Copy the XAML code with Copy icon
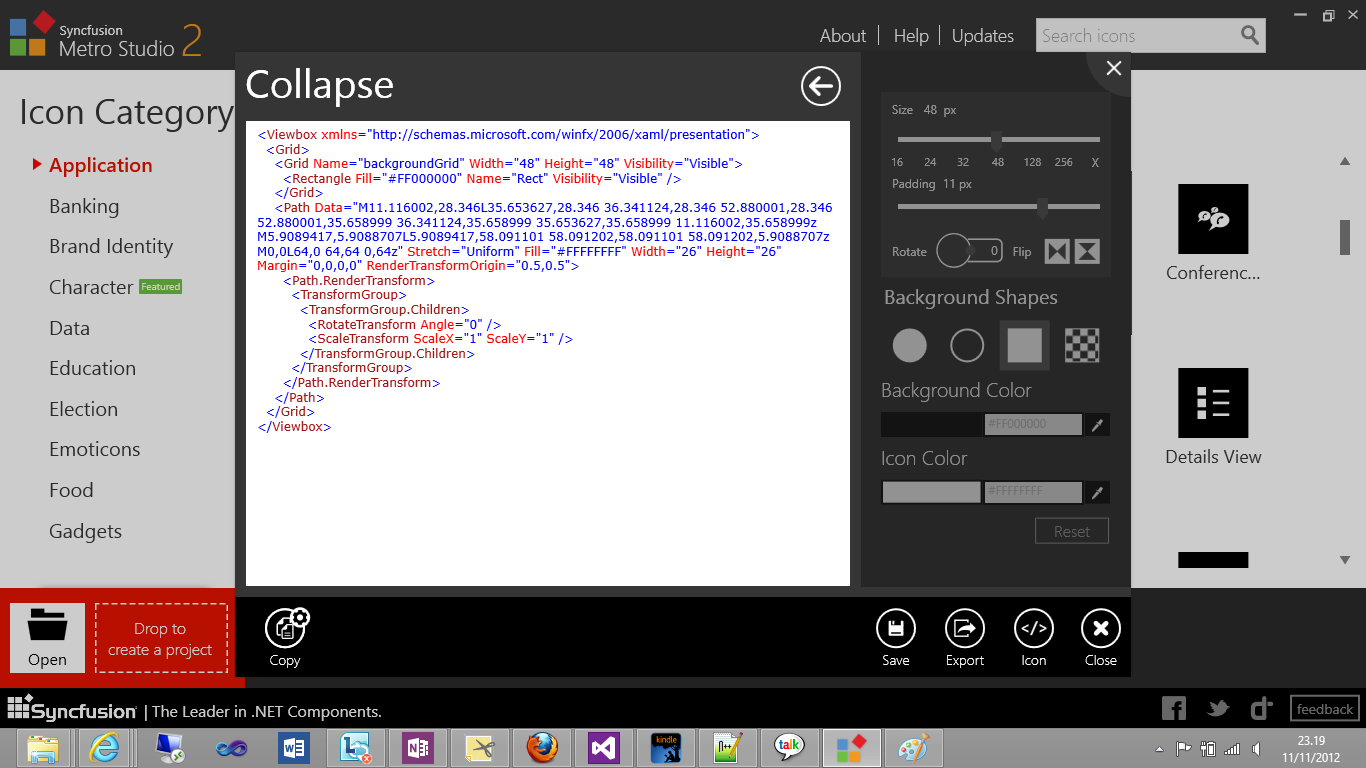The height and width of the screenshot is (768, 1366). [x=286, y=629]
